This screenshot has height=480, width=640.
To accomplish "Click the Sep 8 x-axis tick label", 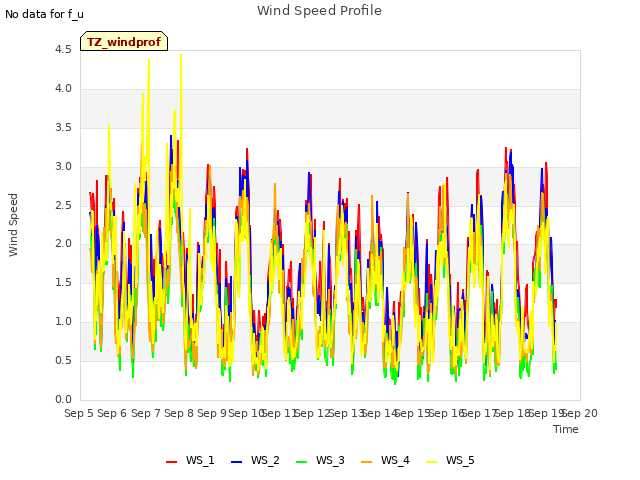I will click(179, 413).
